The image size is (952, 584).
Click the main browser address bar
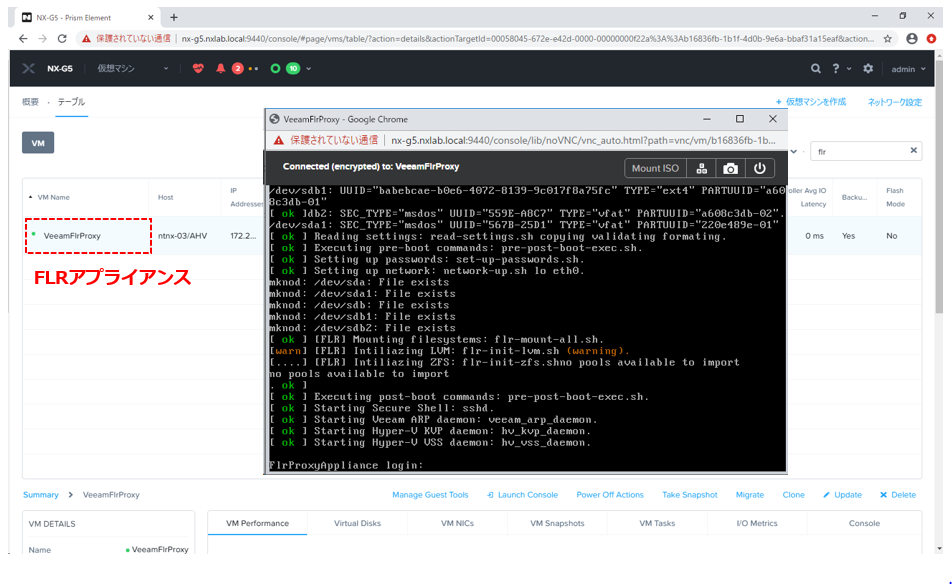tap(527, 38)
